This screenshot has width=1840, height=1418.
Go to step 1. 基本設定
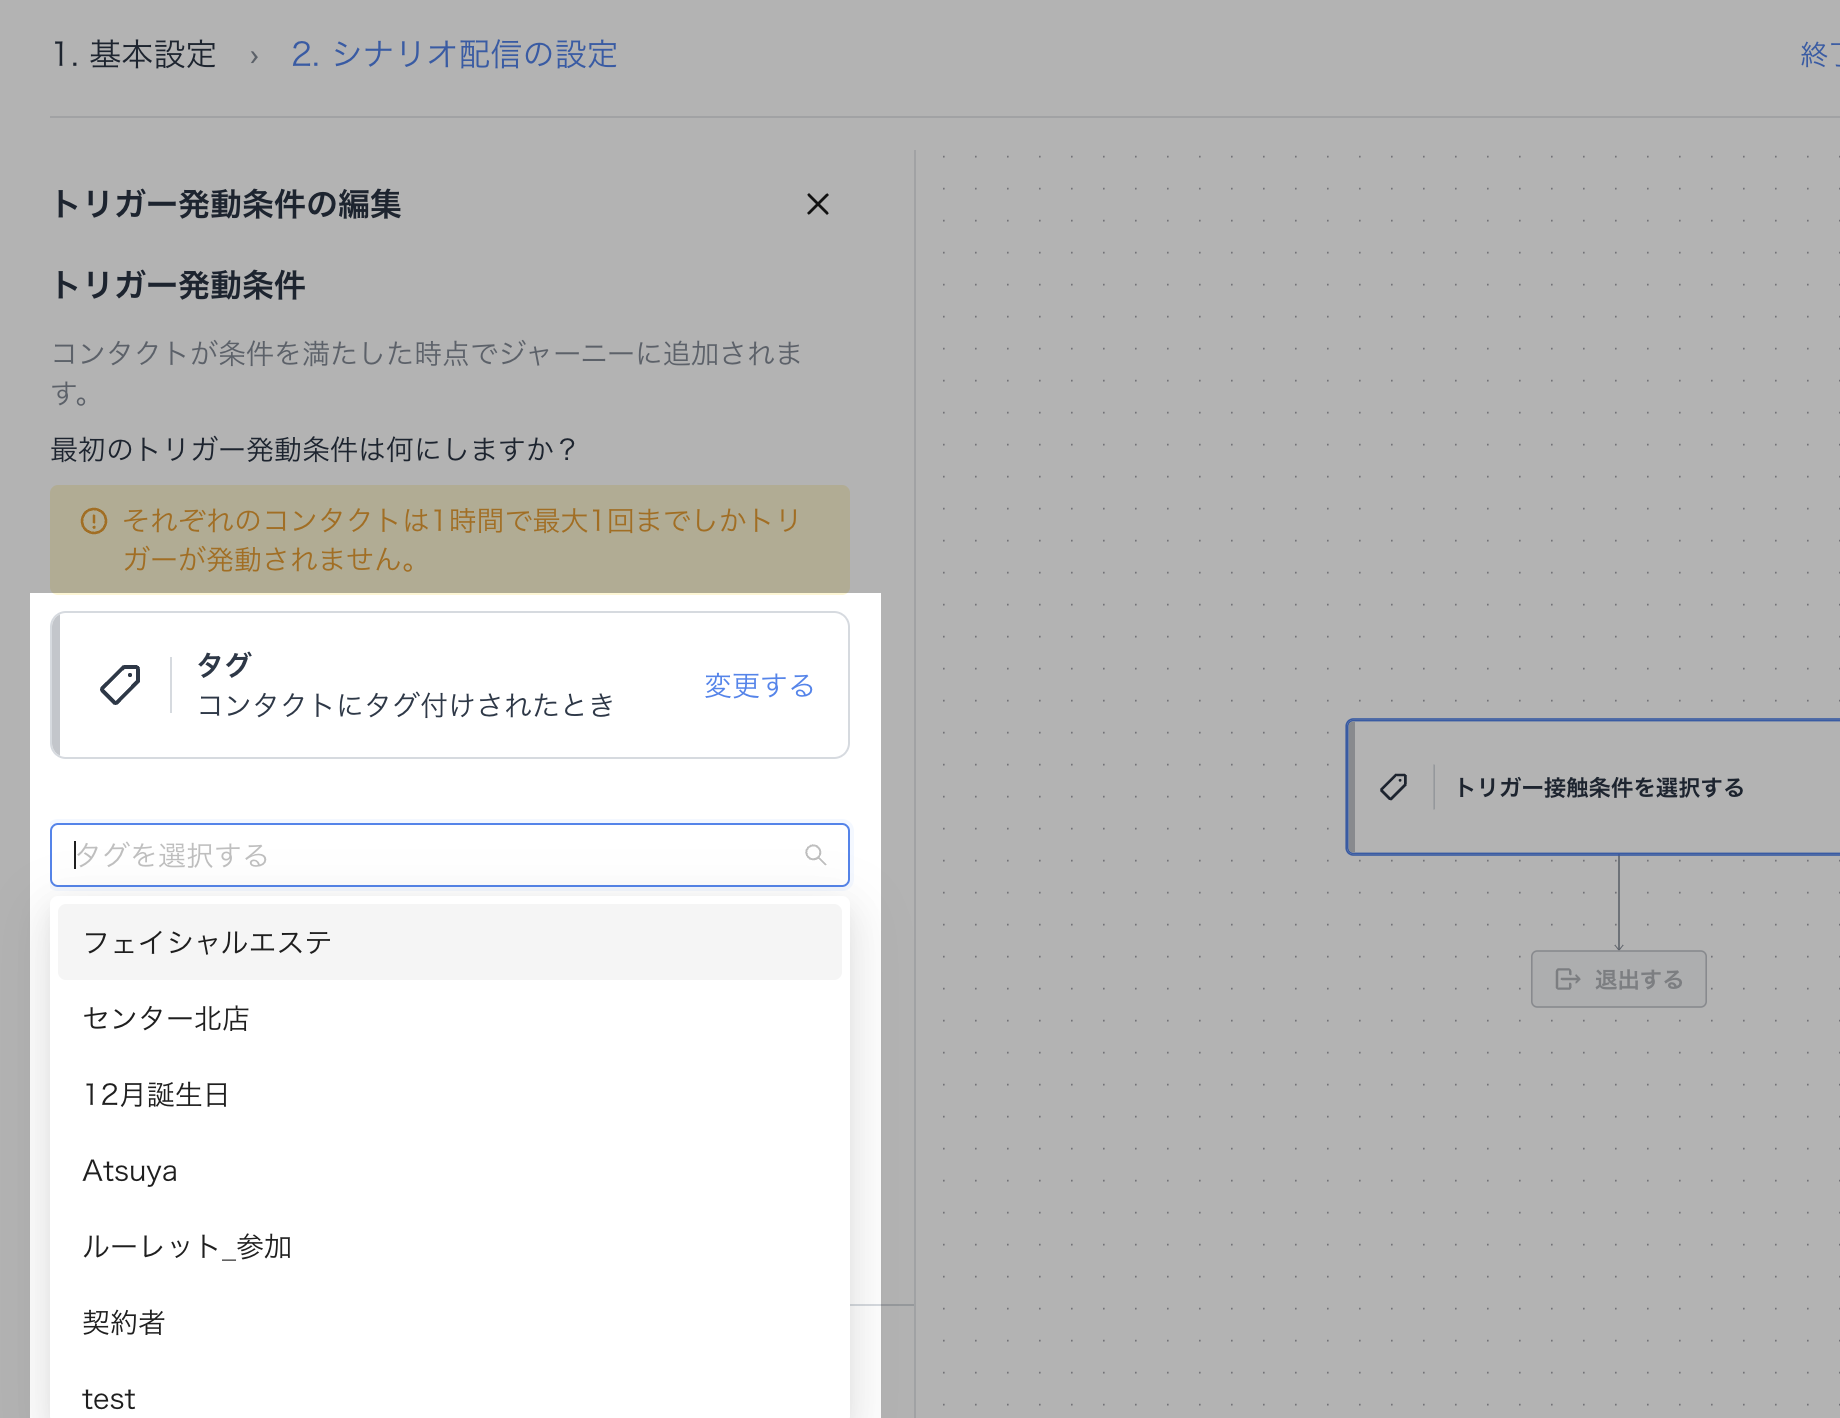134,54
